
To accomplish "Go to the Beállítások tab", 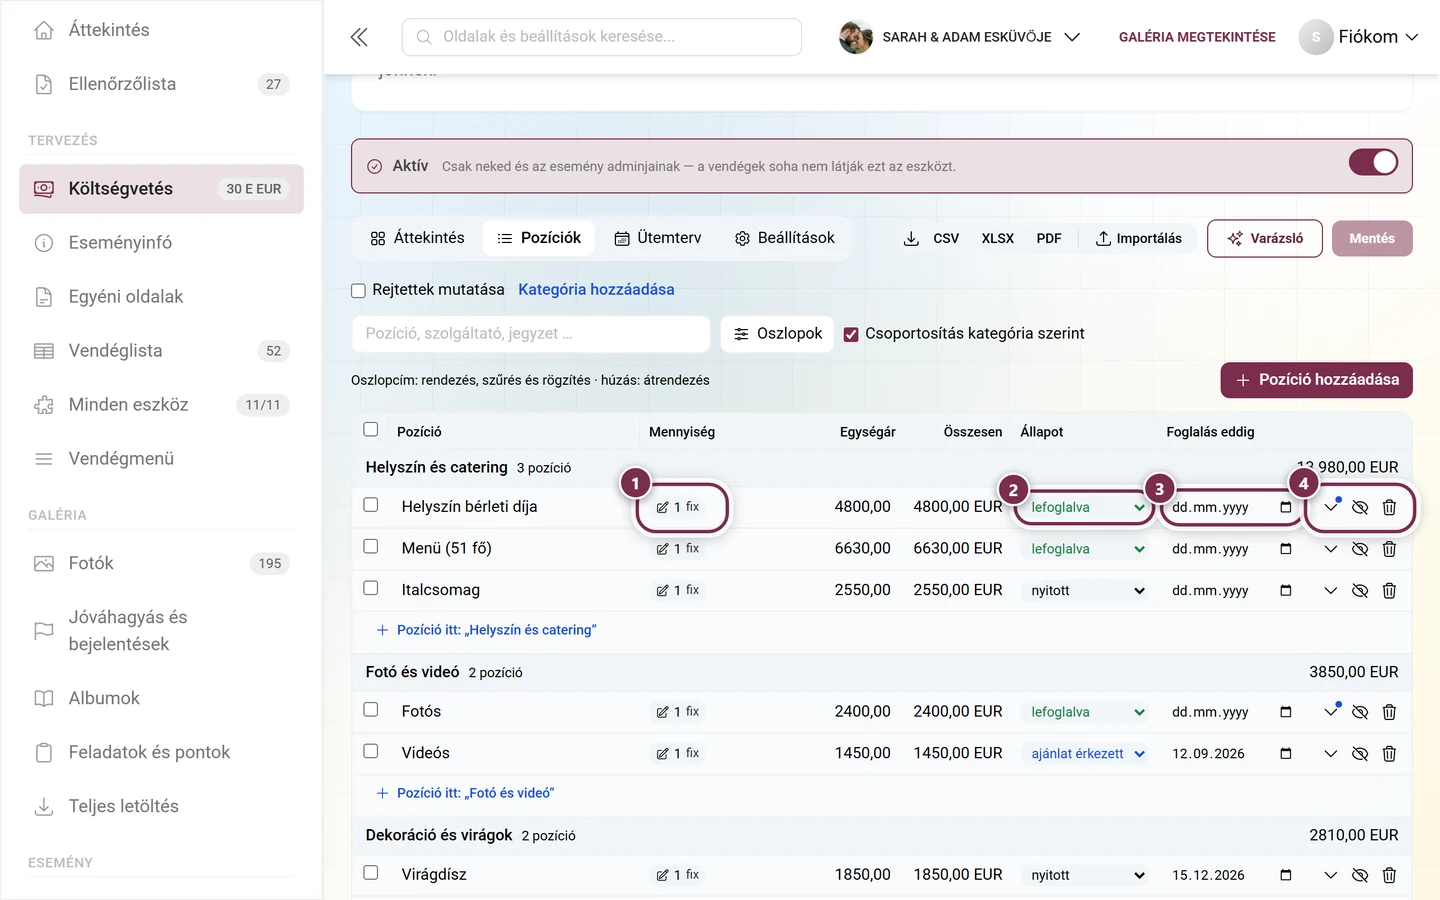I will 785,238.
